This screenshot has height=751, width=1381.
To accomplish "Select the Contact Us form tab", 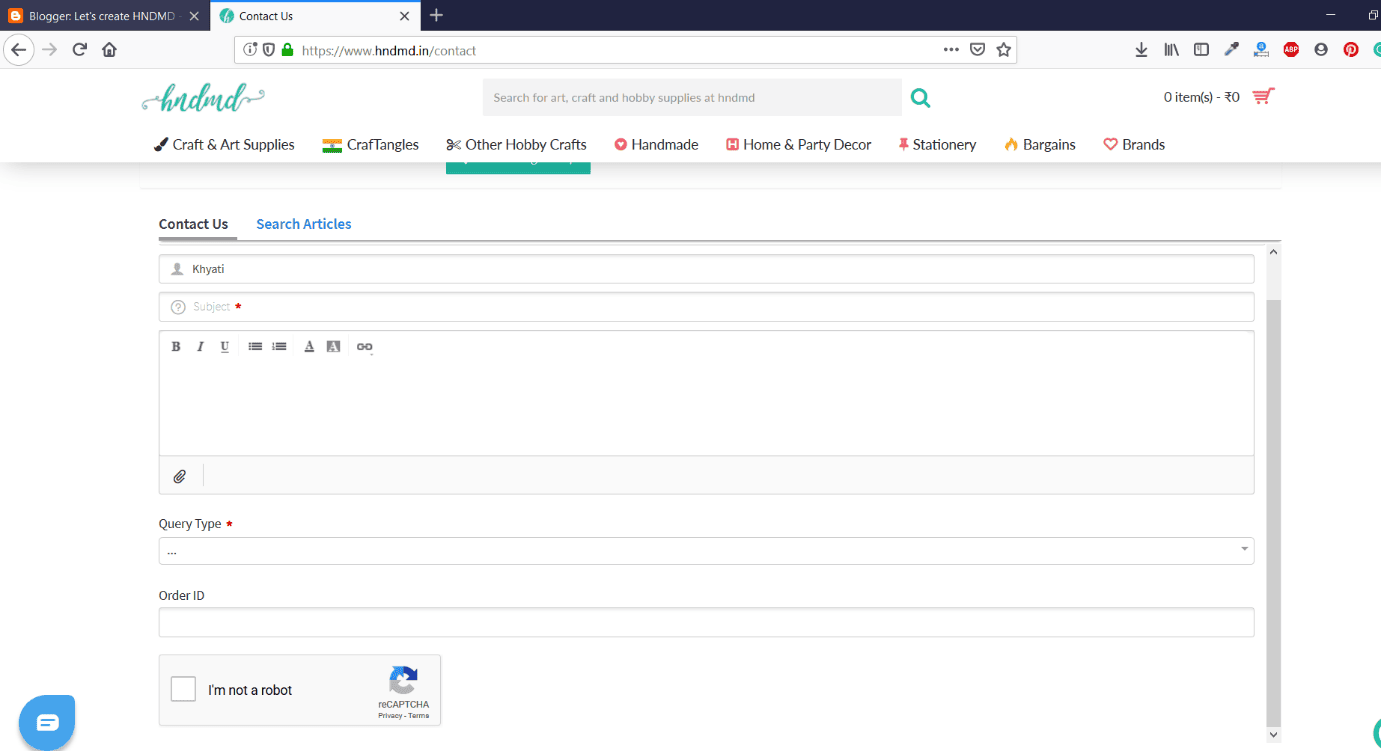I will pos(193,224).
